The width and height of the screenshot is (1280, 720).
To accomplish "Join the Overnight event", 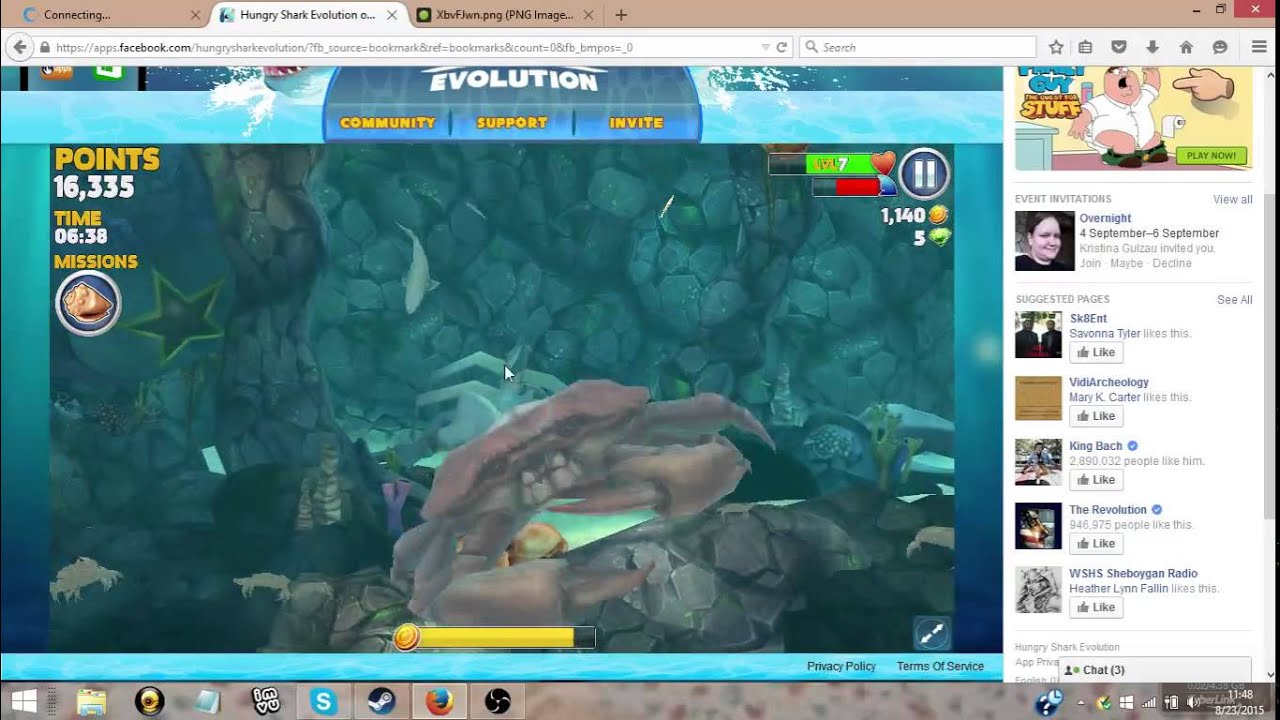I will pos(1090,263).
